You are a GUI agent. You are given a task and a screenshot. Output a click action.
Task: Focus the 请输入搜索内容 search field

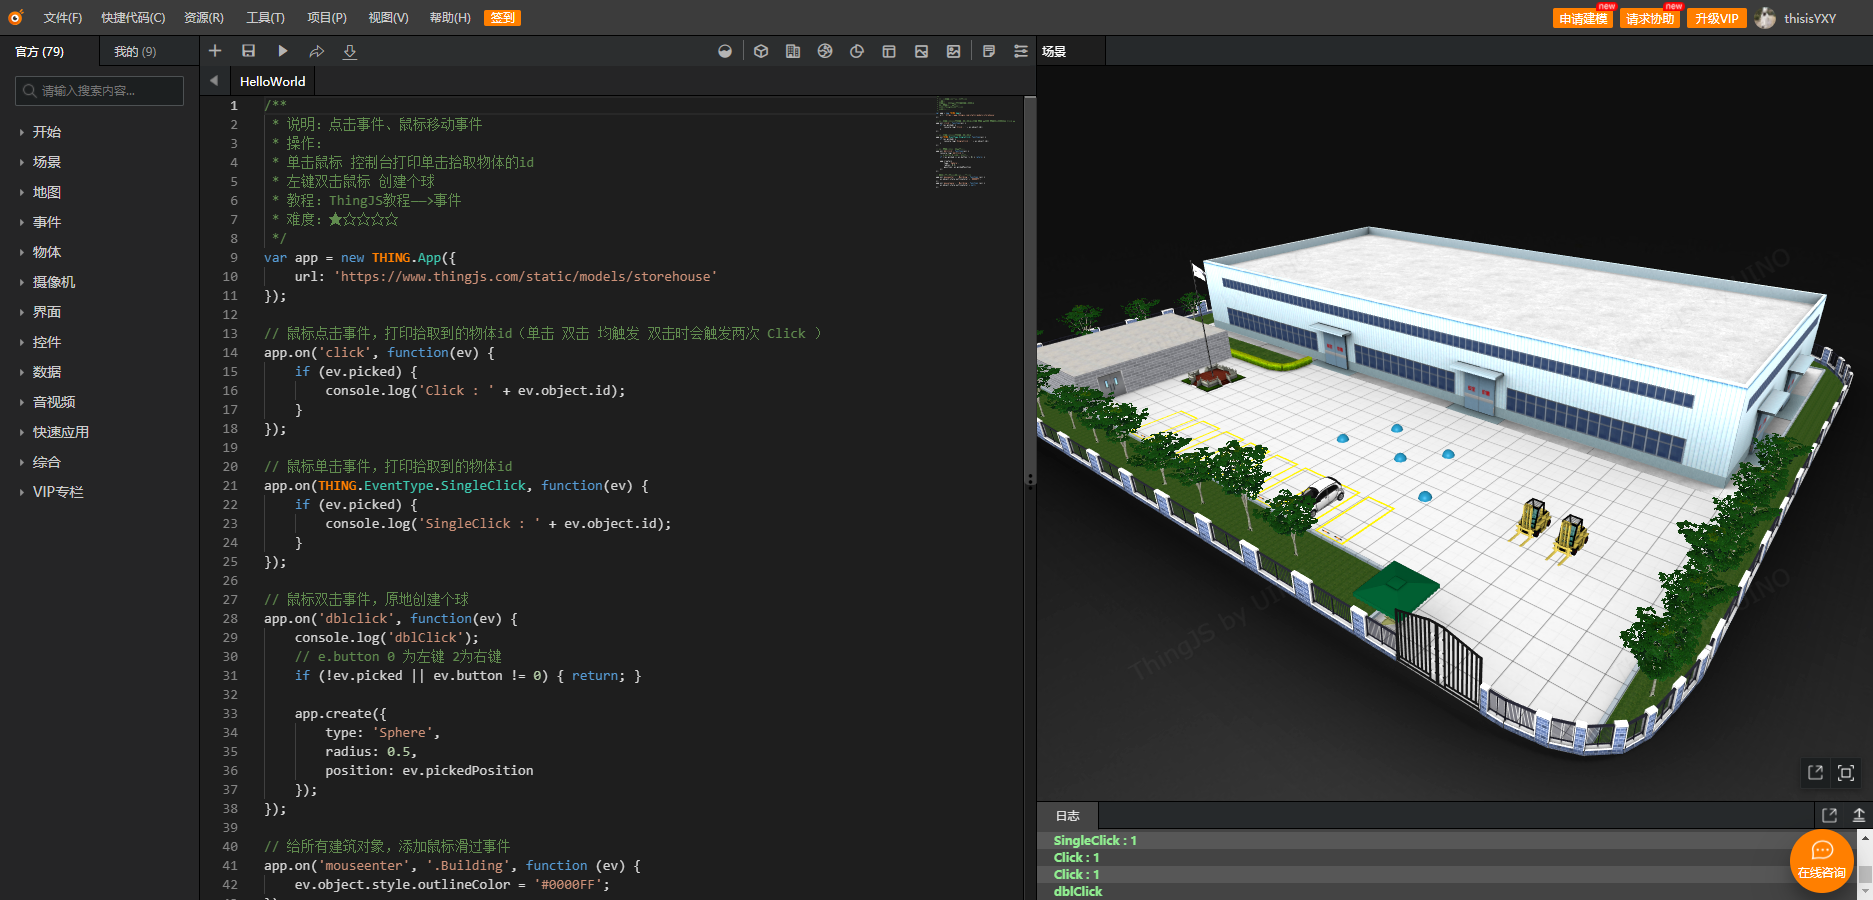[100, 91]
